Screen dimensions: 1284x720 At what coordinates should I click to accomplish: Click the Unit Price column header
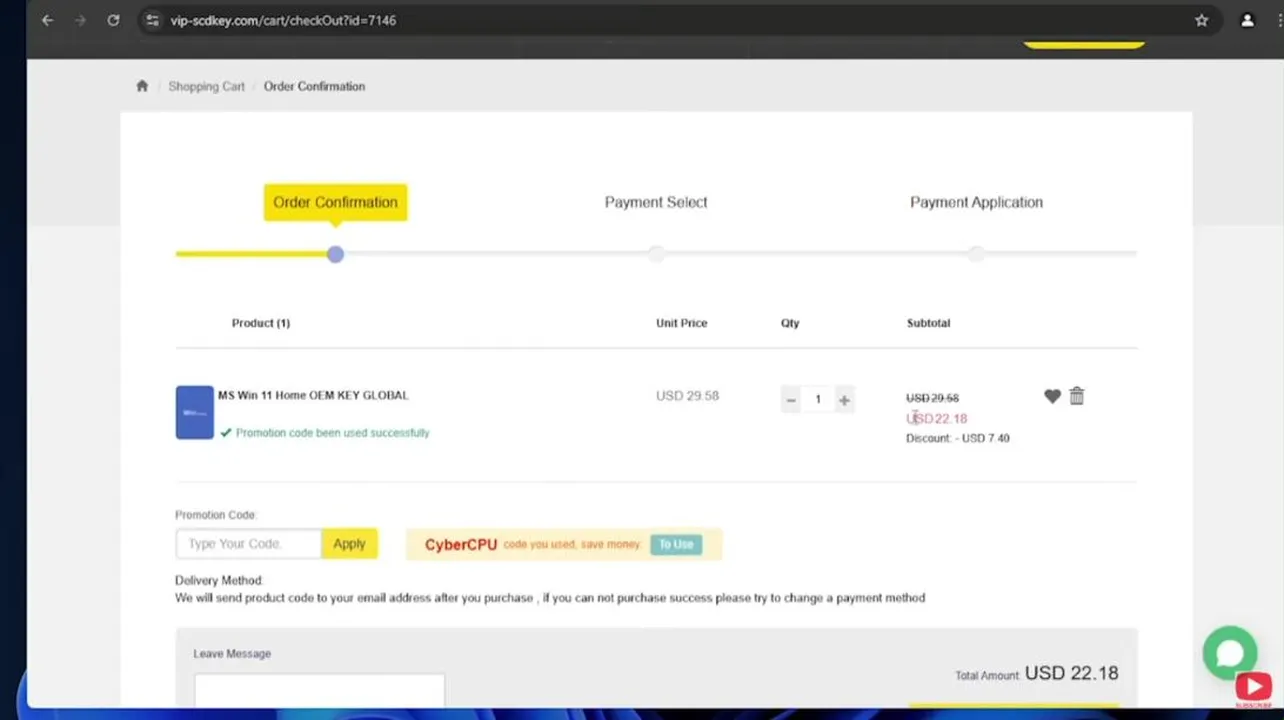tap(681, 323)
